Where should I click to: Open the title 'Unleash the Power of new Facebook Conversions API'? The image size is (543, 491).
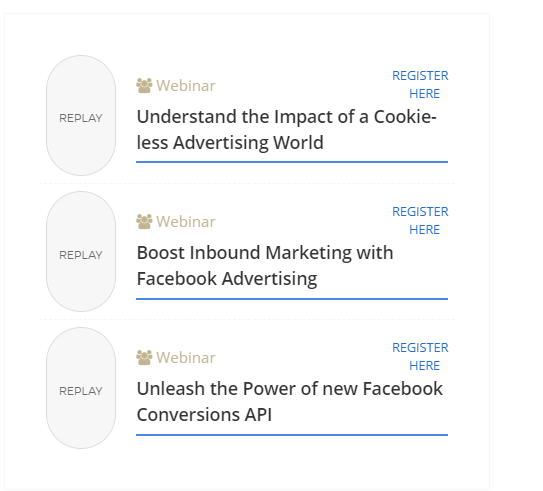click(290, 402)
